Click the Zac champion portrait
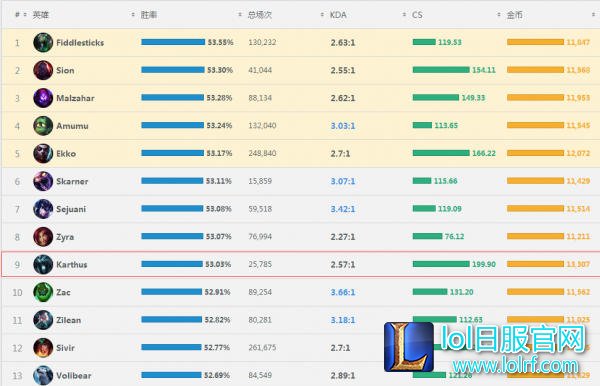This screenshot has height=386, width=600. (43, 292)
